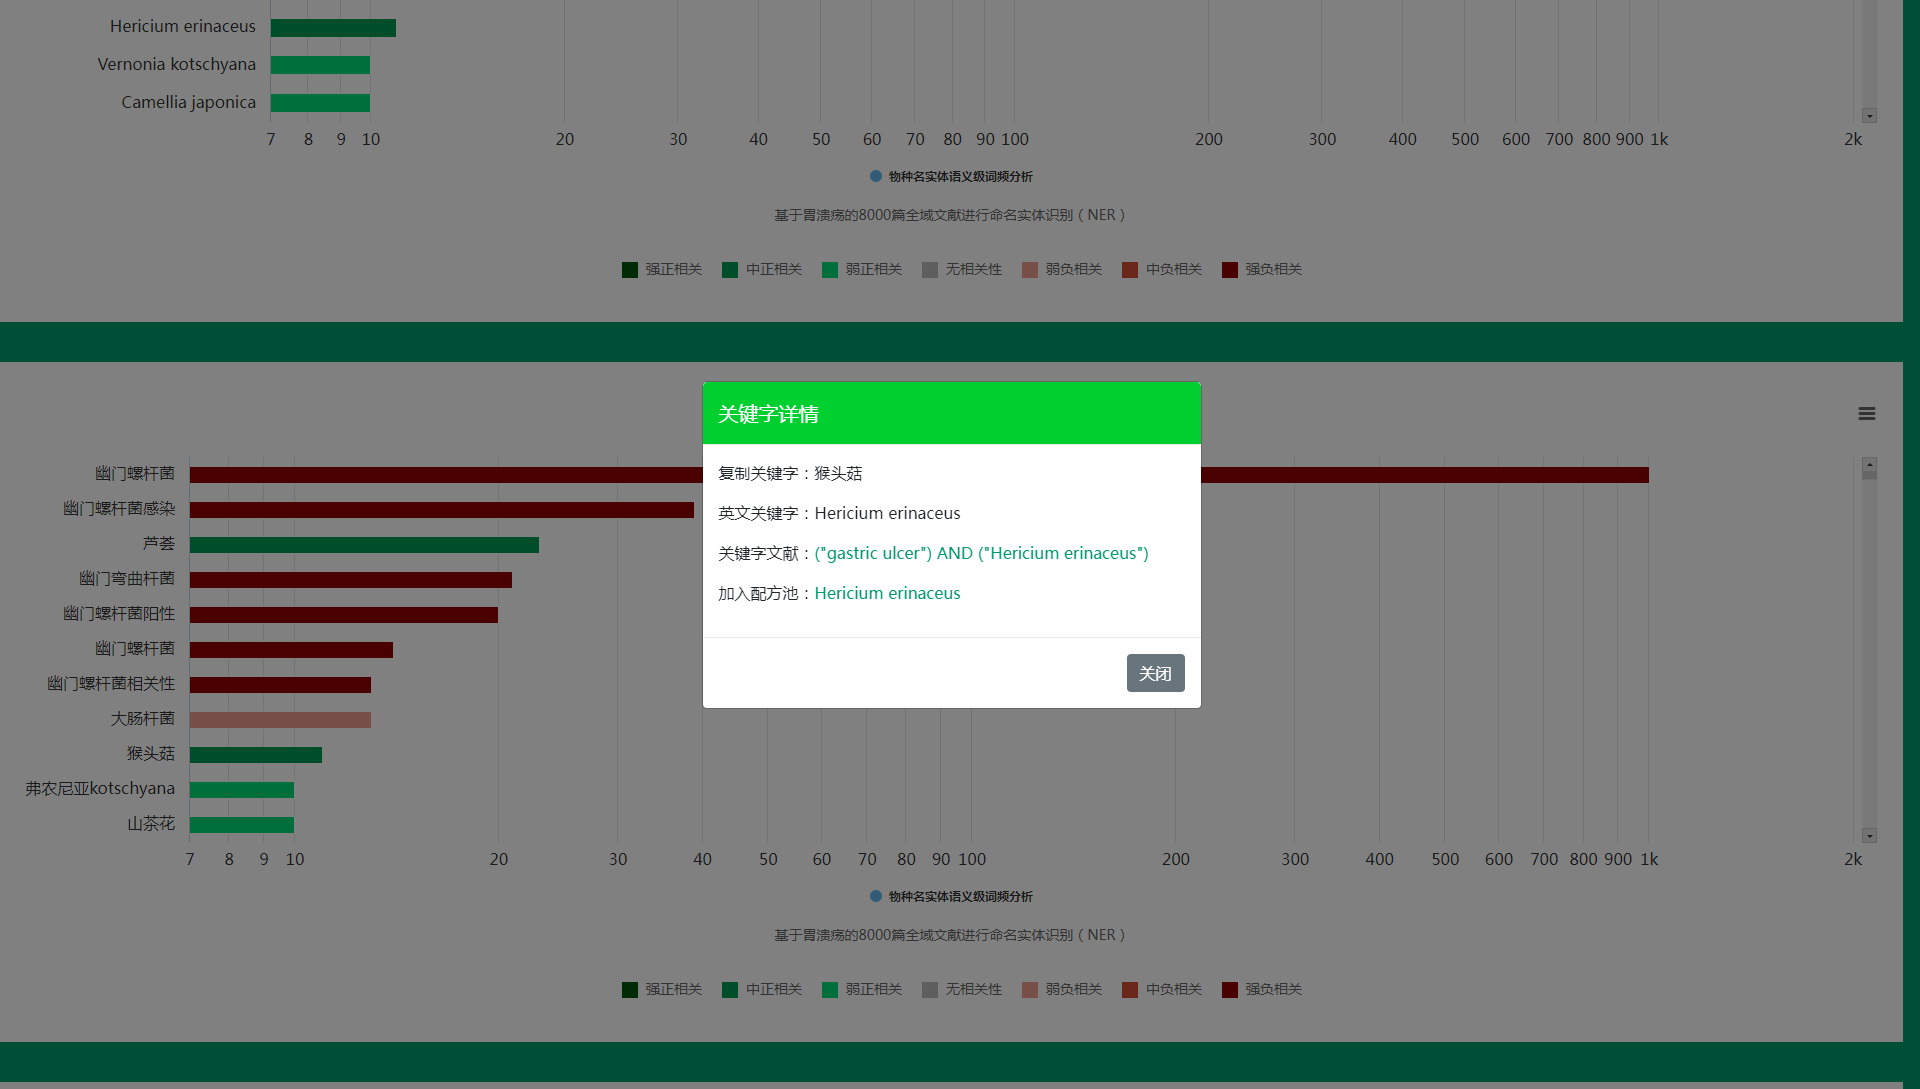Screen dimensions: 1920x1089
Task: Add Hericium erinaceus to the formula pool
Action: click(887, 593)
